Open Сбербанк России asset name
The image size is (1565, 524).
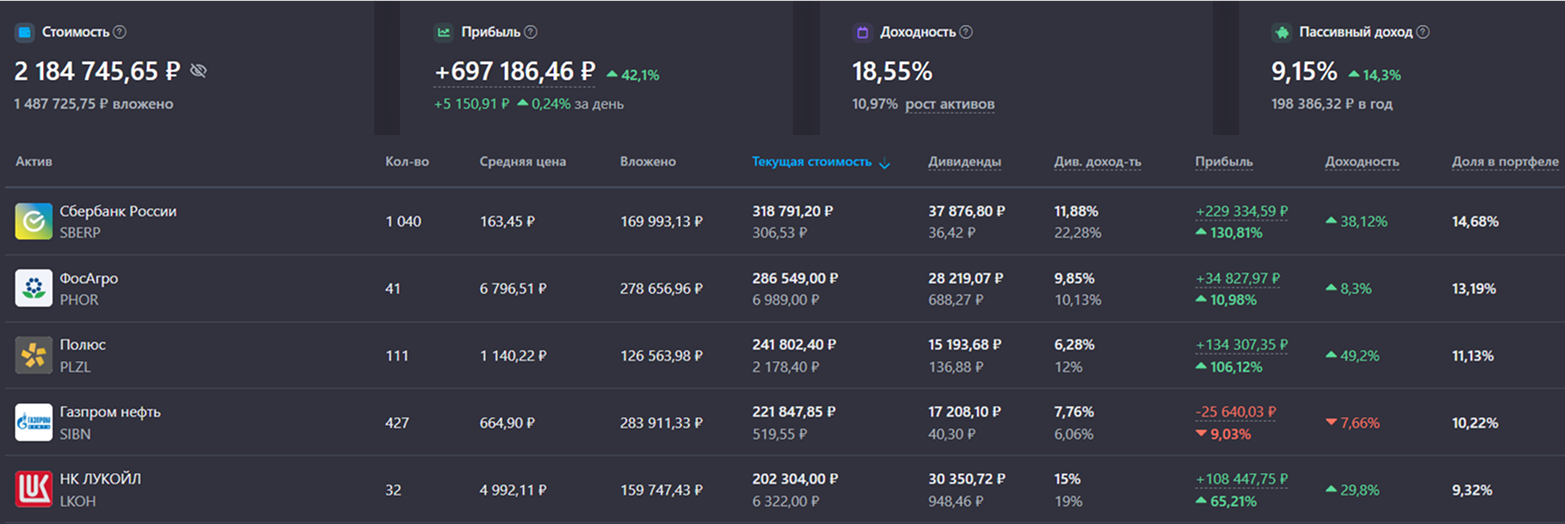point(118,212)
